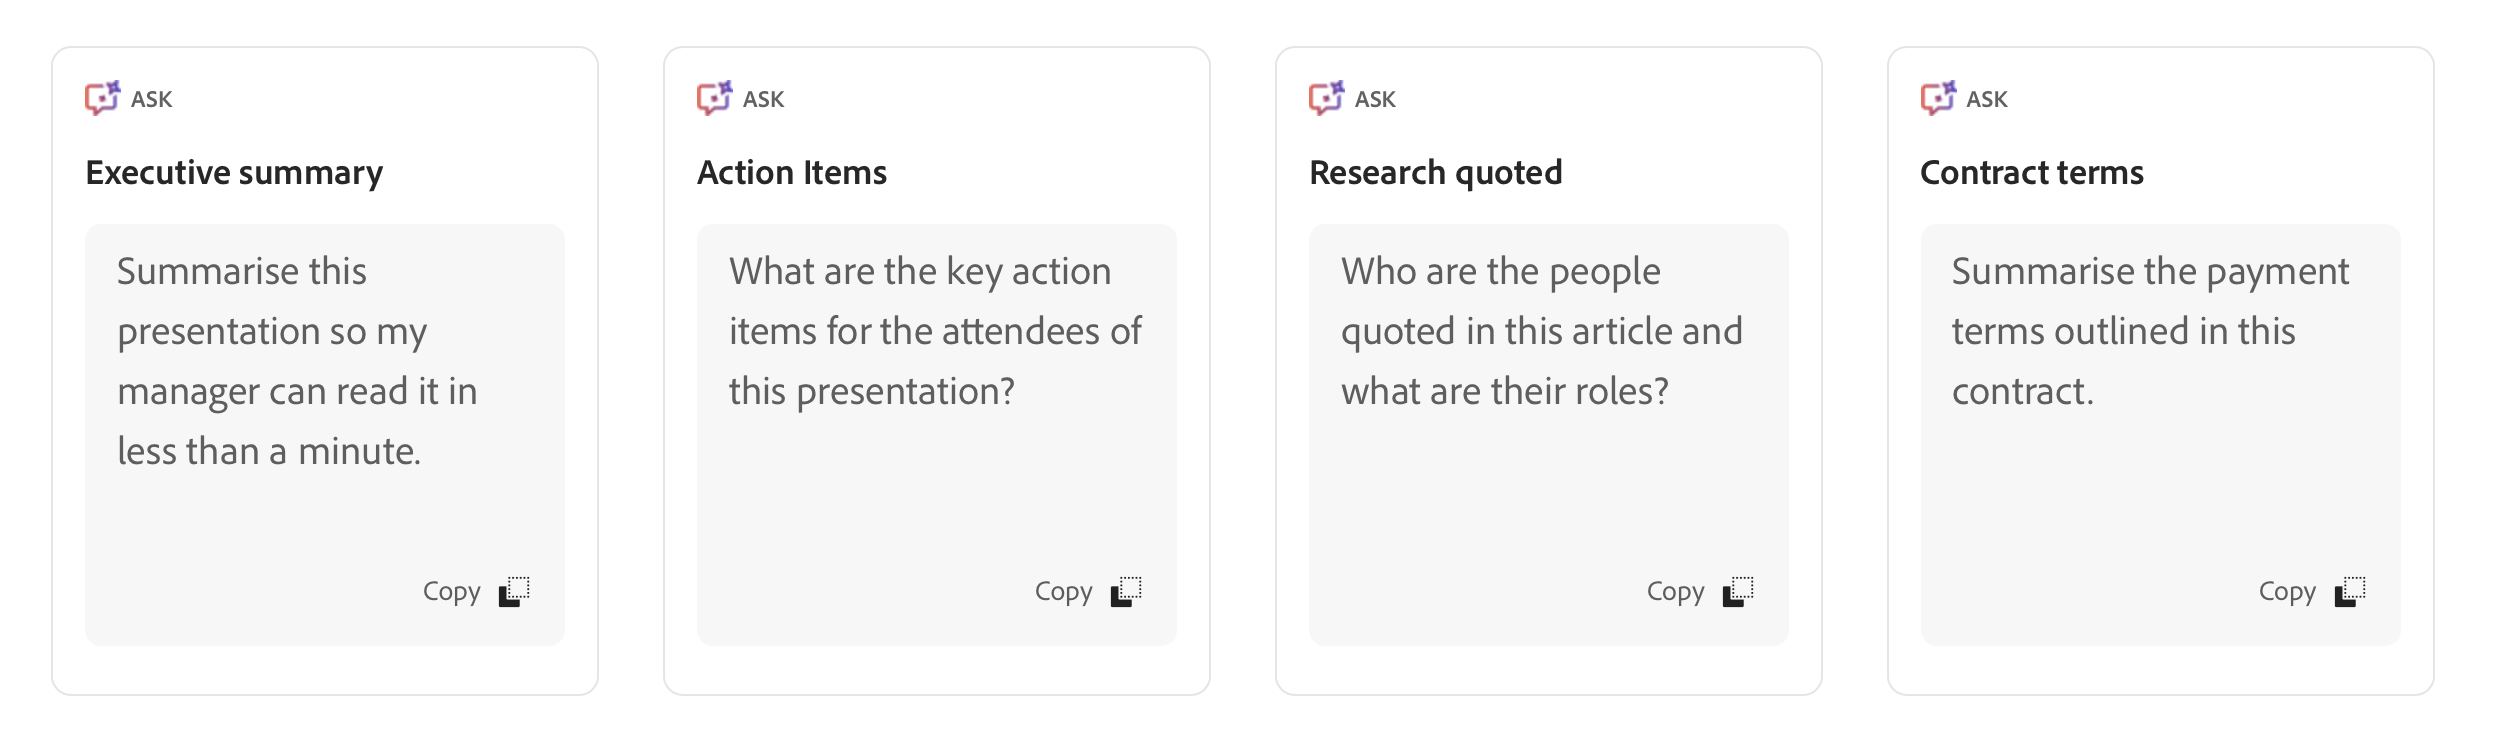This screenshot has height=746, width=2494.
Task: Copy the Research quoted prompt
Action: (1675, 591)
